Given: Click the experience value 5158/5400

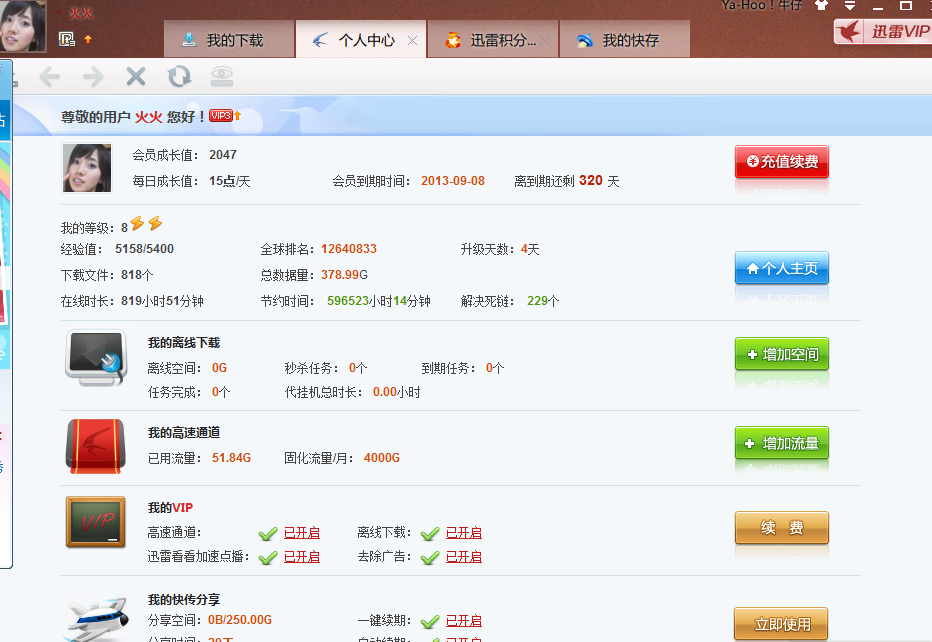Looking at the screenshot, I should 144,248.
